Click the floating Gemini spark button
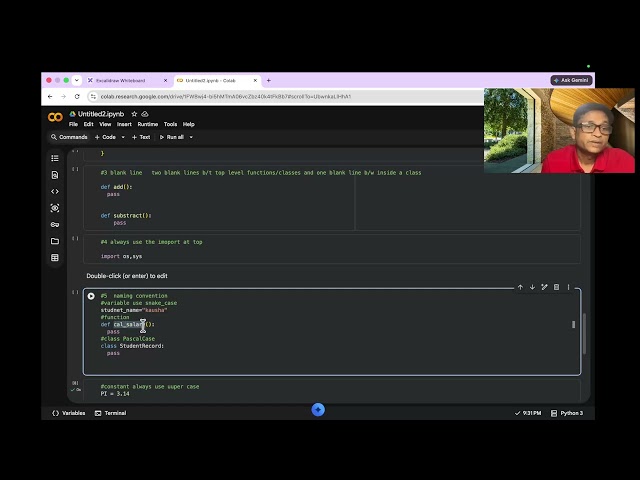The width and height of the screenshot is (640, 480). (318, 410)
